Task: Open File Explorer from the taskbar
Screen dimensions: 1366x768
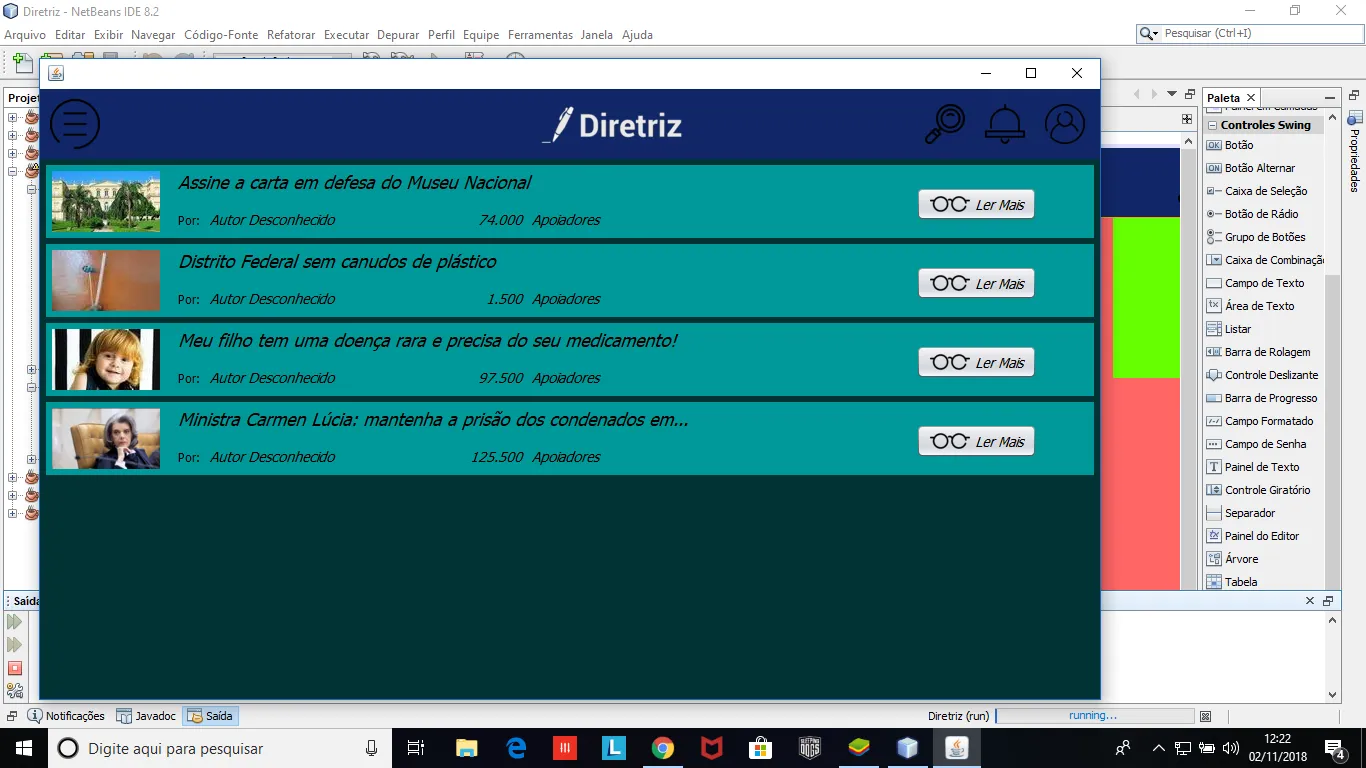Action: (x=467, y=748)
